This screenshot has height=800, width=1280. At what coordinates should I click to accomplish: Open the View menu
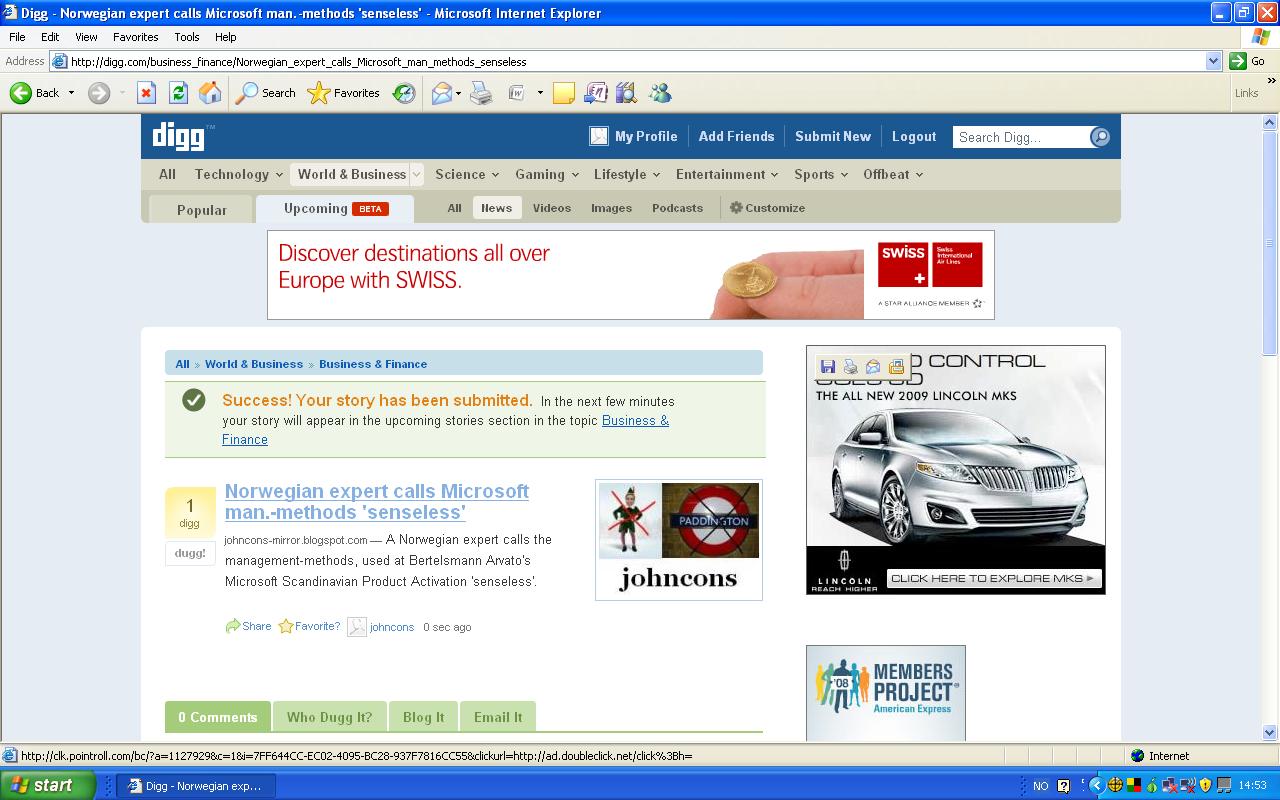pyautogui.click(x=86, y=37)
